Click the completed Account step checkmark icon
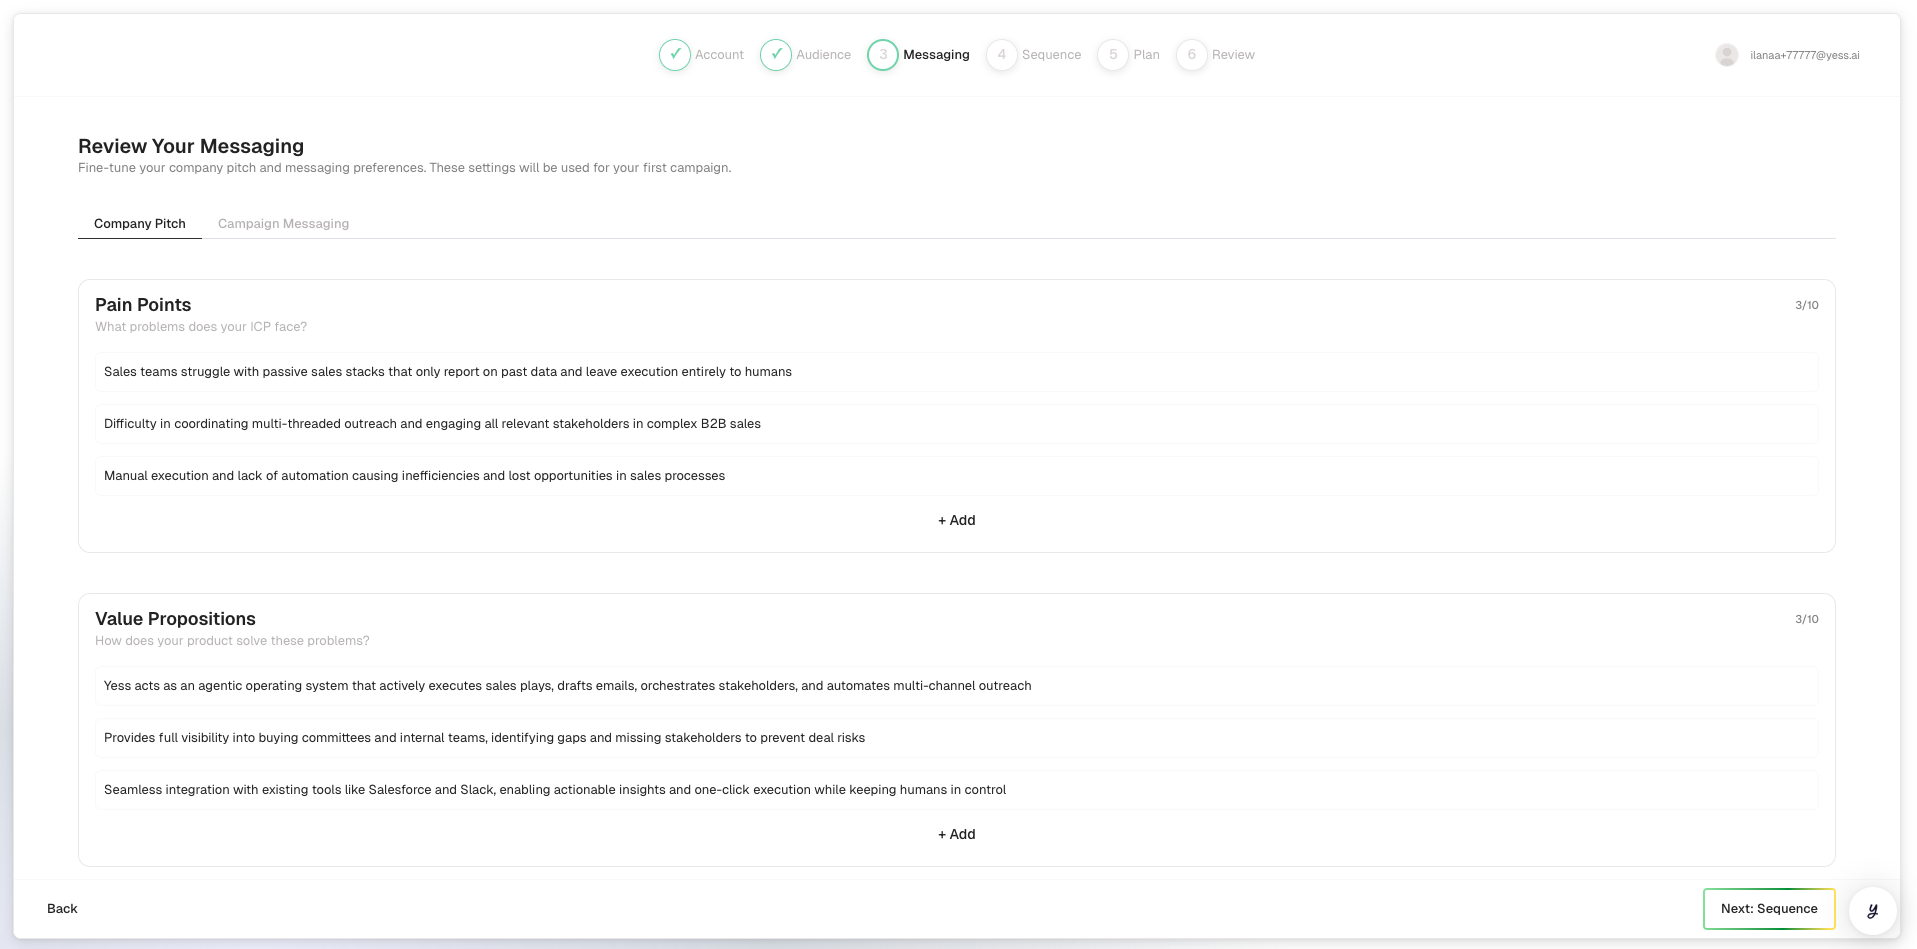1917x949 pixels. point(675,55)
